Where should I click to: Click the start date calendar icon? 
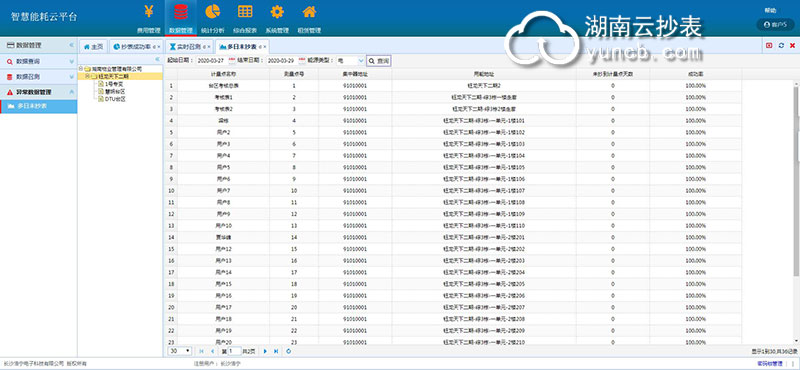(232, 61)
